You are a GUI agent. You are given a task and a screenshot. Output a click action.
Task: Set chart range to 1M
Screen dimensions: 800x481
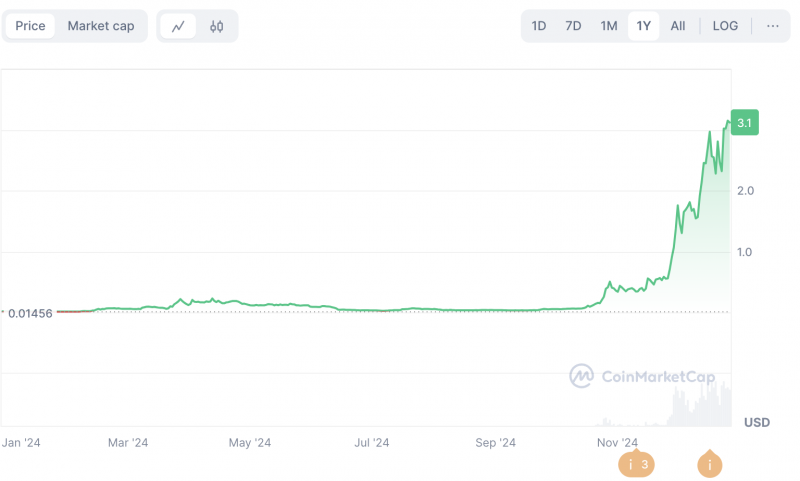tap(609, 26)
